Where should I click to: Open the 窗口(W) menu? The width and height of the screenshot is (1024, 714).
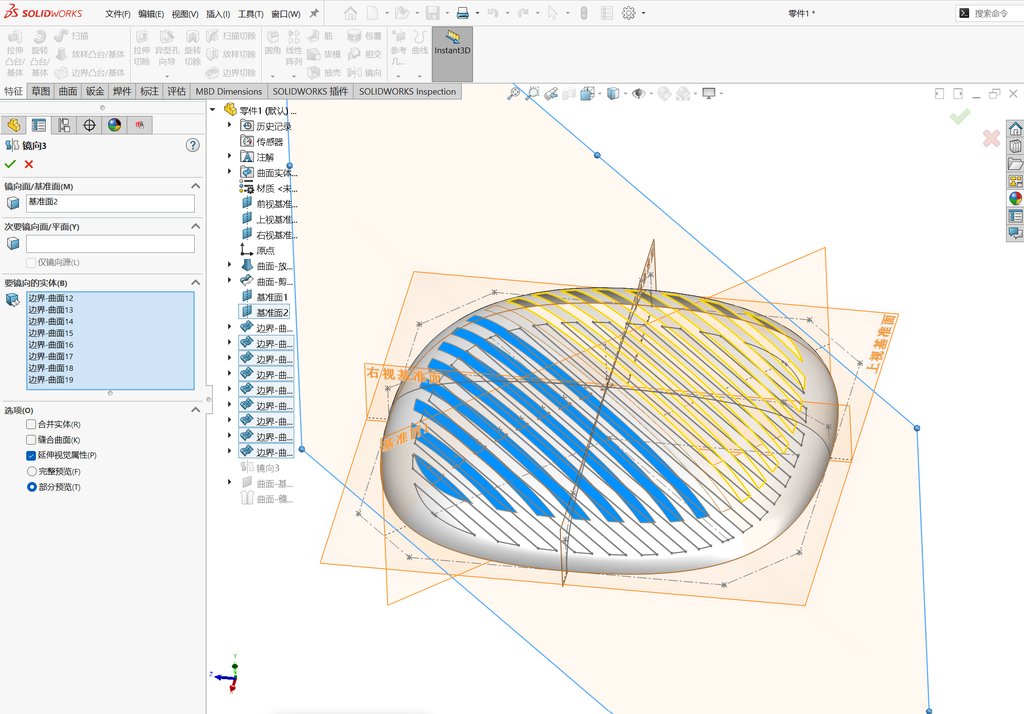(x=286, y=14)
